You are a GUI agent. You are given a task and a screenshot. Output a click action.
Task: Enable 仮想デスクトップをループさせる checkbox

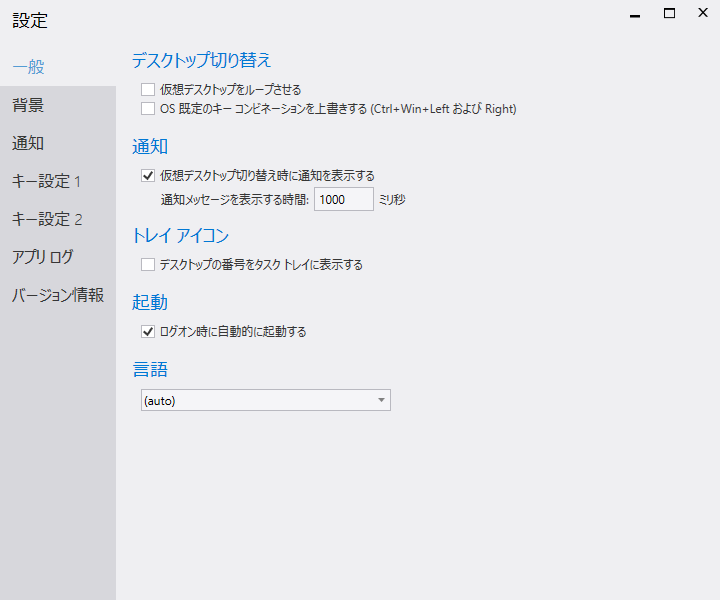point(148,90)
